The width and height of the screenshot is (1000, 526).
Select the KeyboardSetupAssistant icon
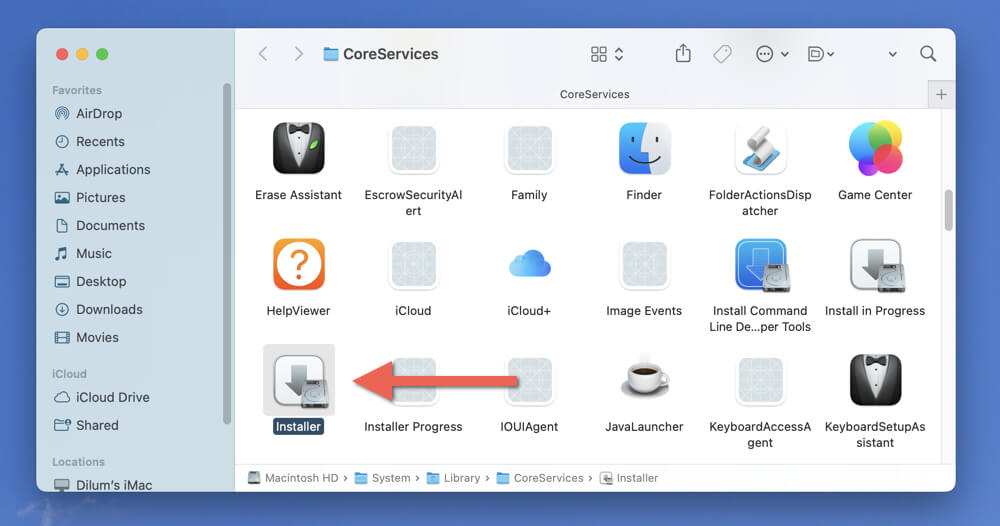coord(875,380)
